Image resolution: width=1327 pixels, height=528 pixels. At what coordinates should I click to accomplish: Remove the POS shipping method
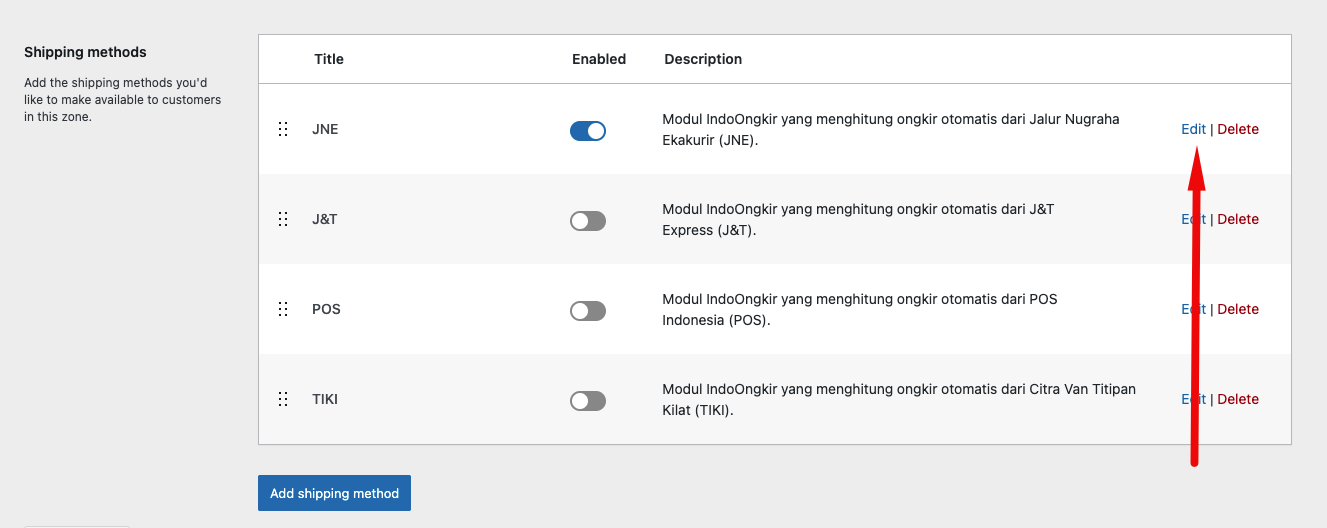(x=1238, y=309)
